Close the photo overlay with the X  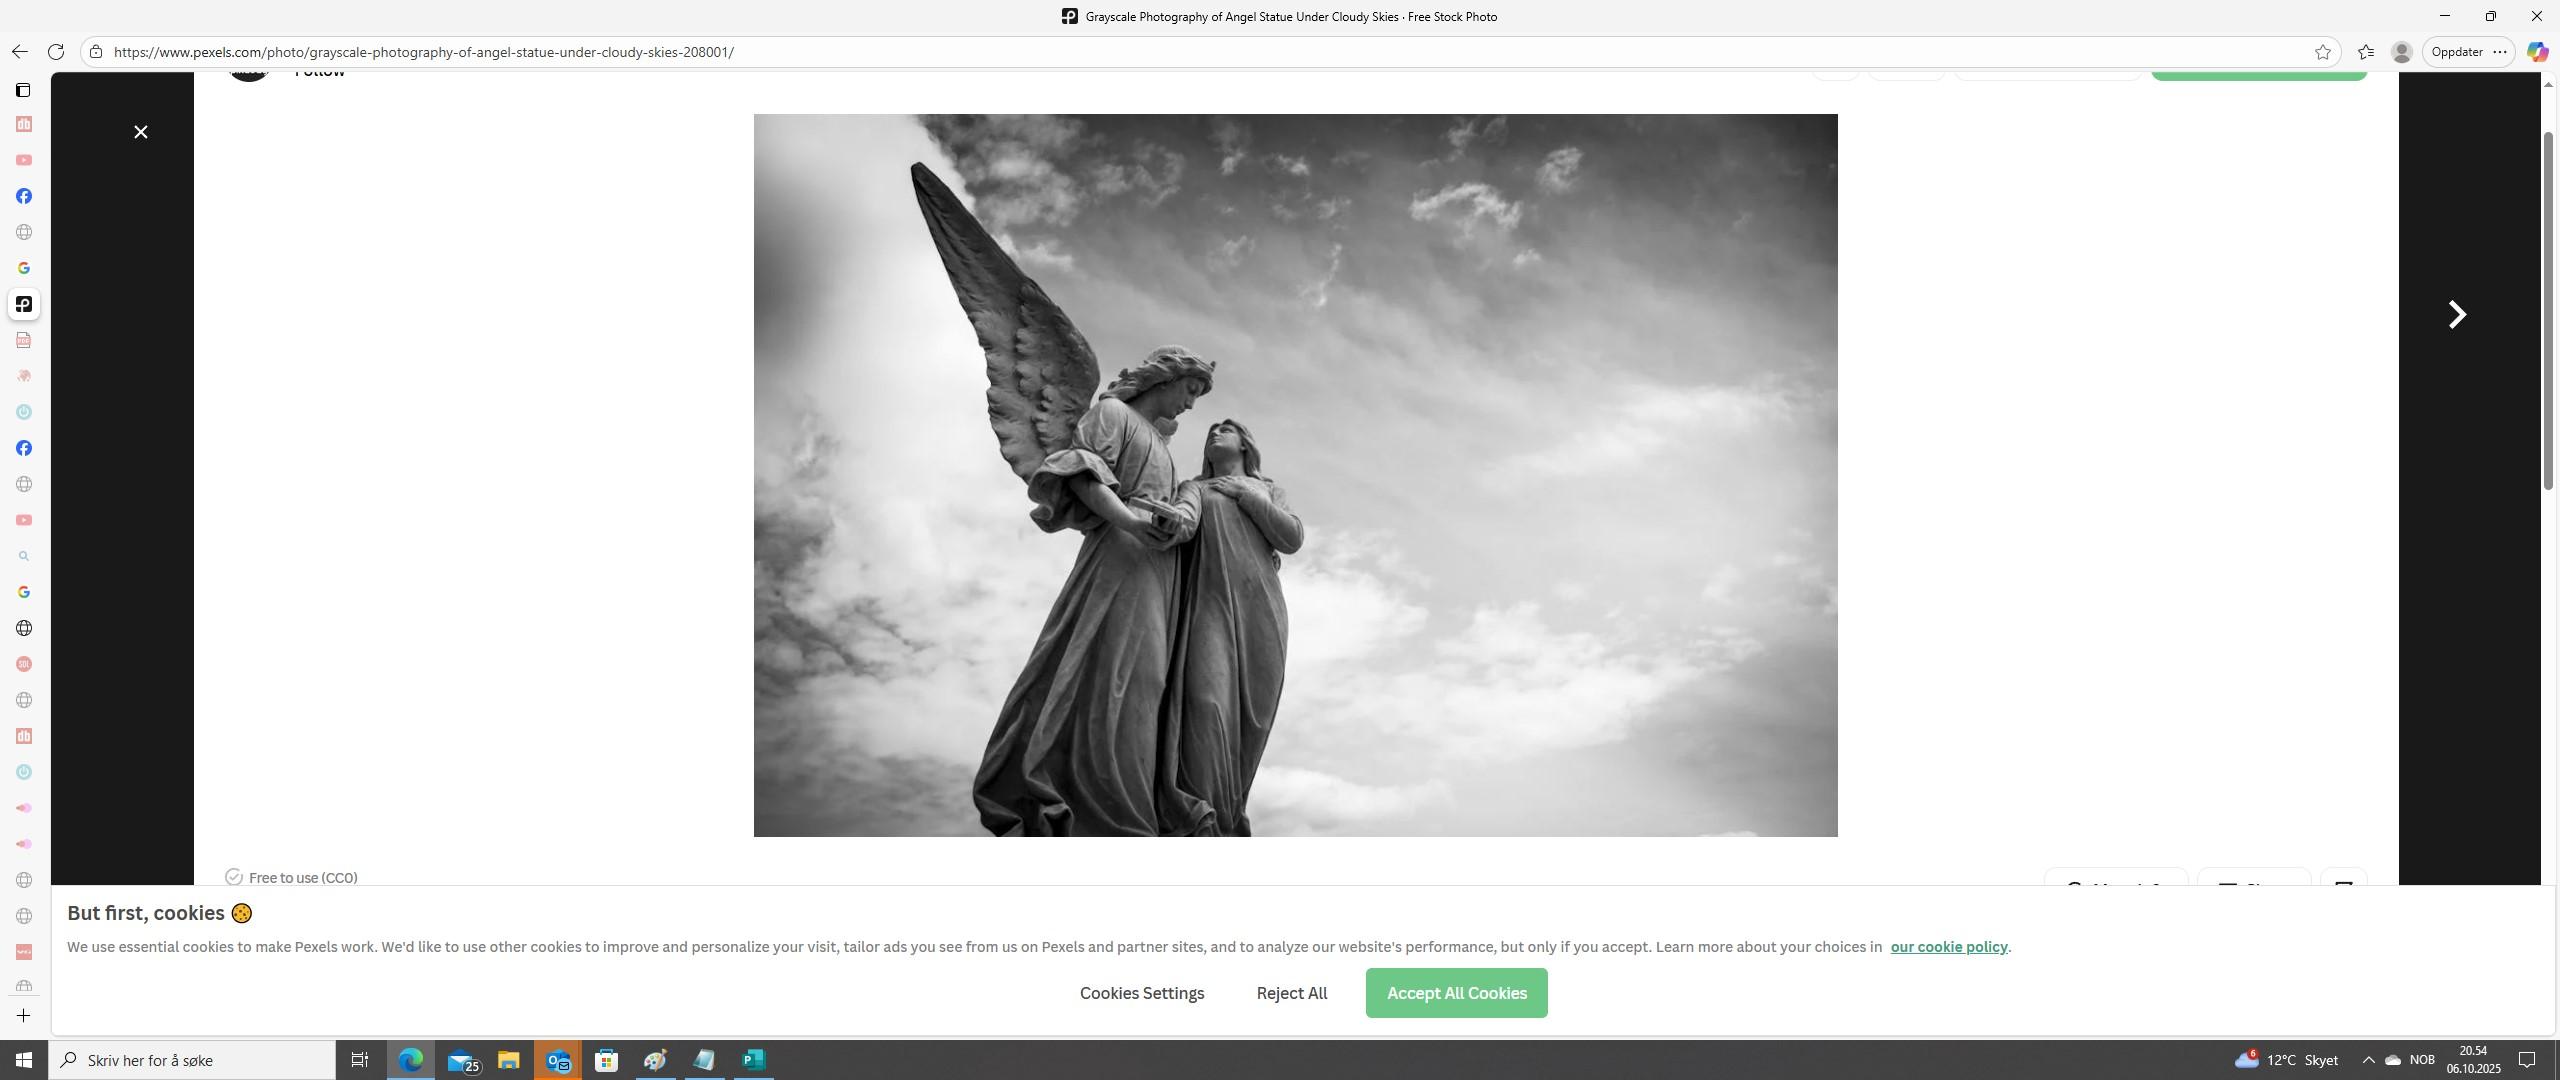coord(141,132)
